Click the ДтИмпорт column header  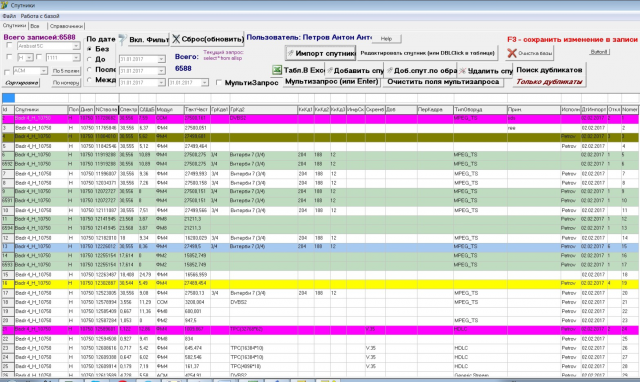pos(594,109)
